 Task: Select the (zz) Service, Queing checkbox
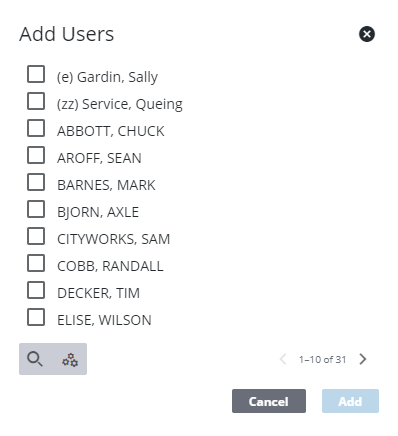click(36, 101)
